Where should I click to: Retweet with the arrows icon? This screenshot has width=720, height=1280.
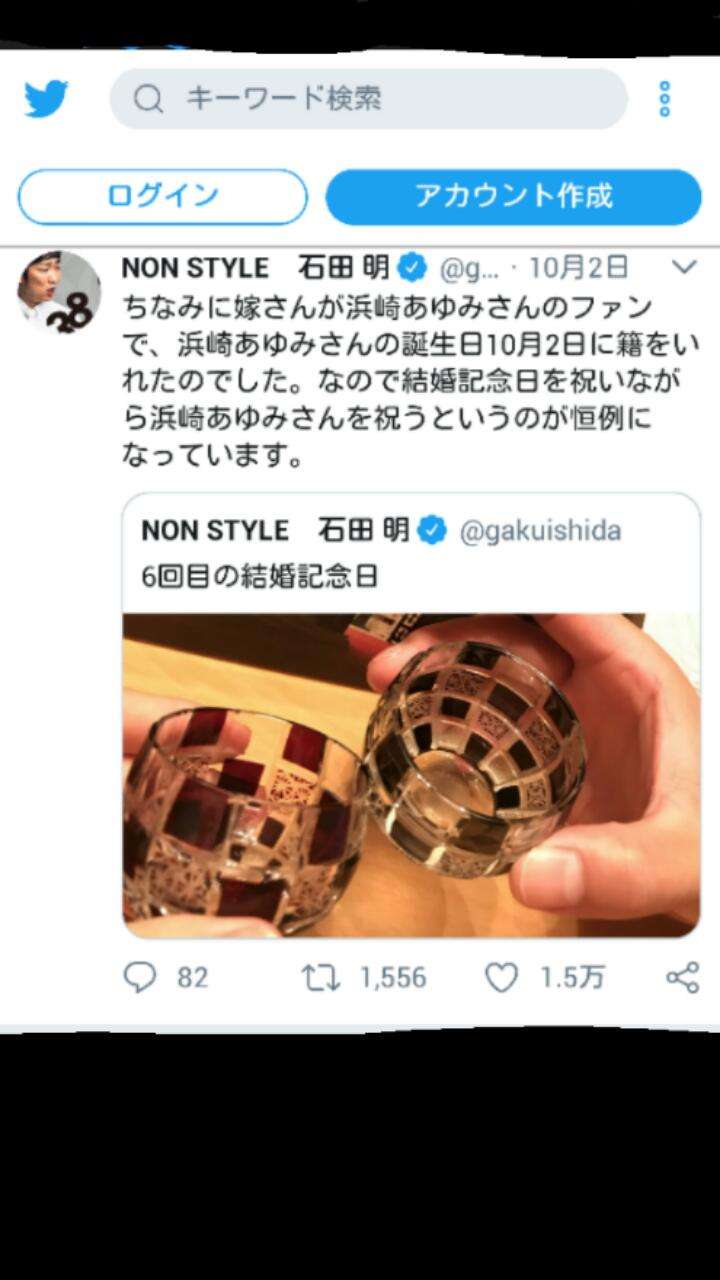click(x=321, y=977)
